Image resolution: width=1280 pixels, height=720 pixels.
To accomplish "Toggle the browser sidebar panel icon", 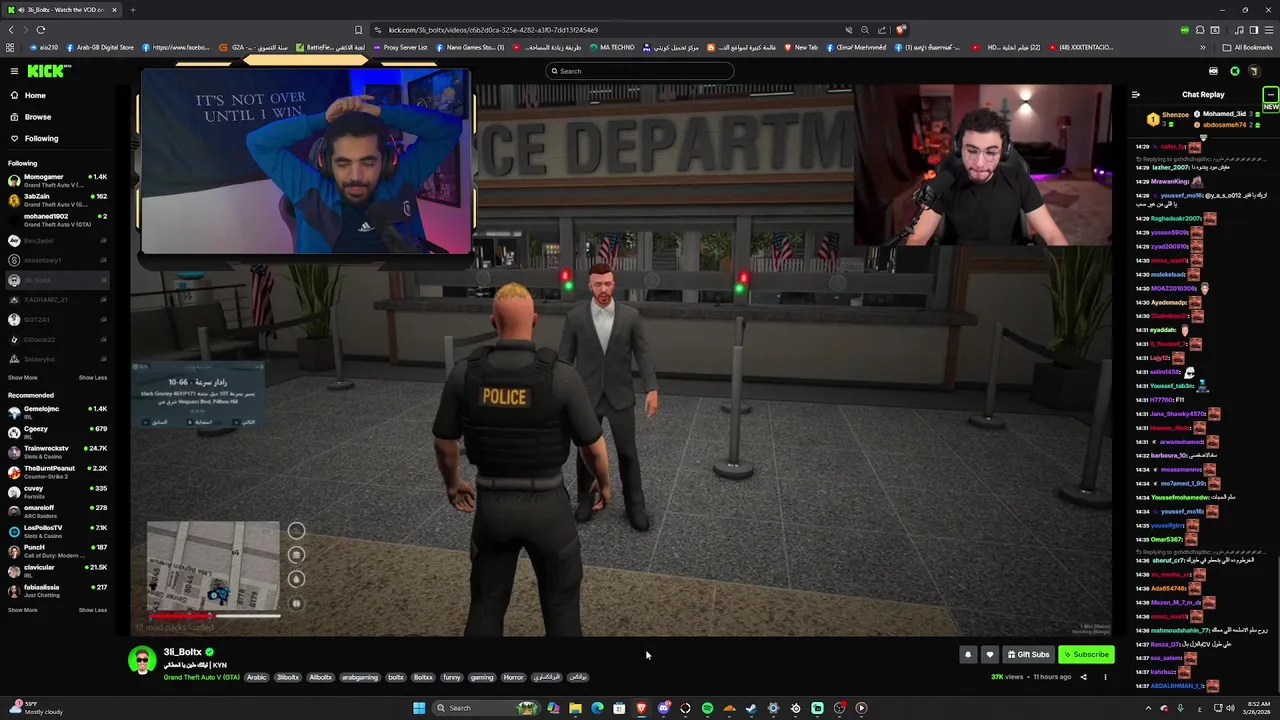I will 1254,30.
